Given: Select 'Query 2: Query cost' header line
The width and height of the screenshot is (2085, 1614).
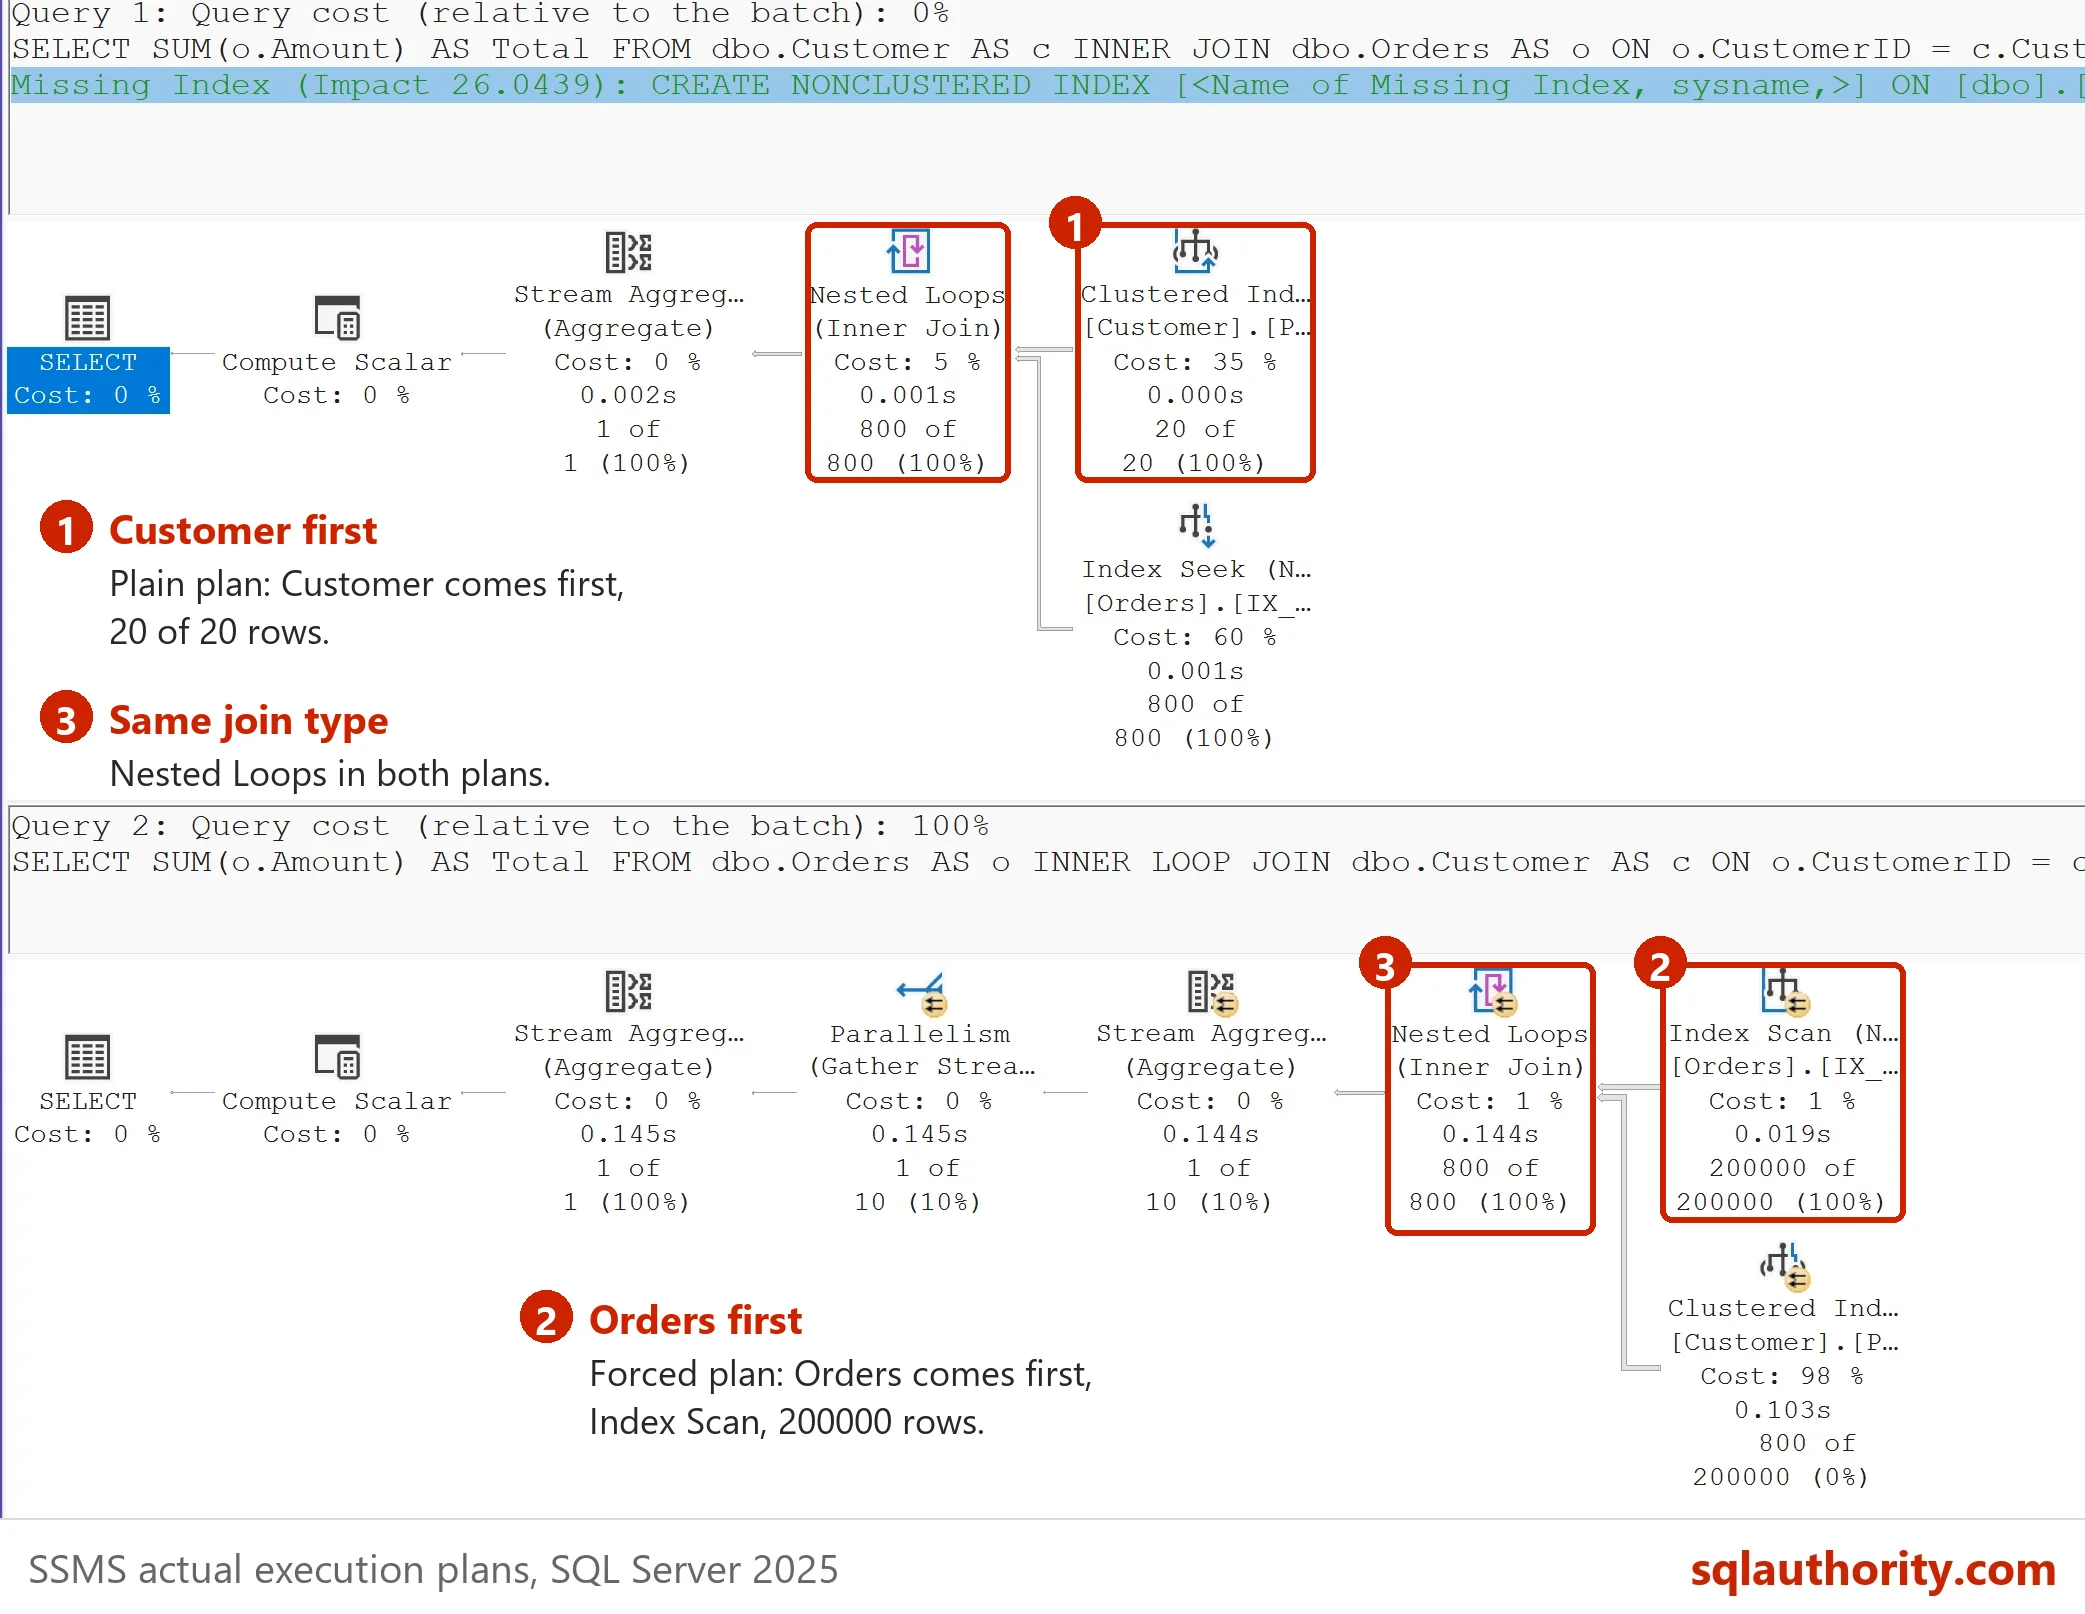Looking at the screenshot, I should 500,826.
